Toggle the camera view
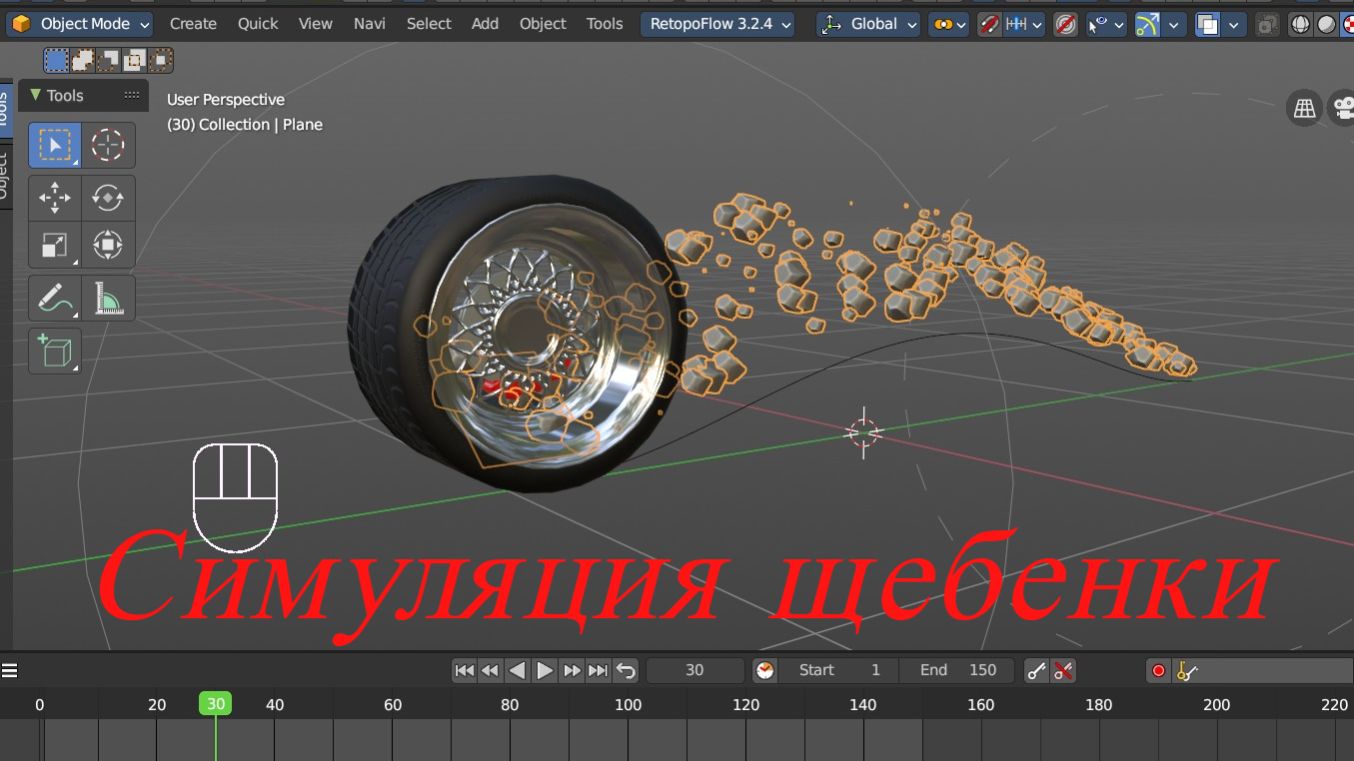This screenshot has width=1354, height=761. tap(1342, 109)
